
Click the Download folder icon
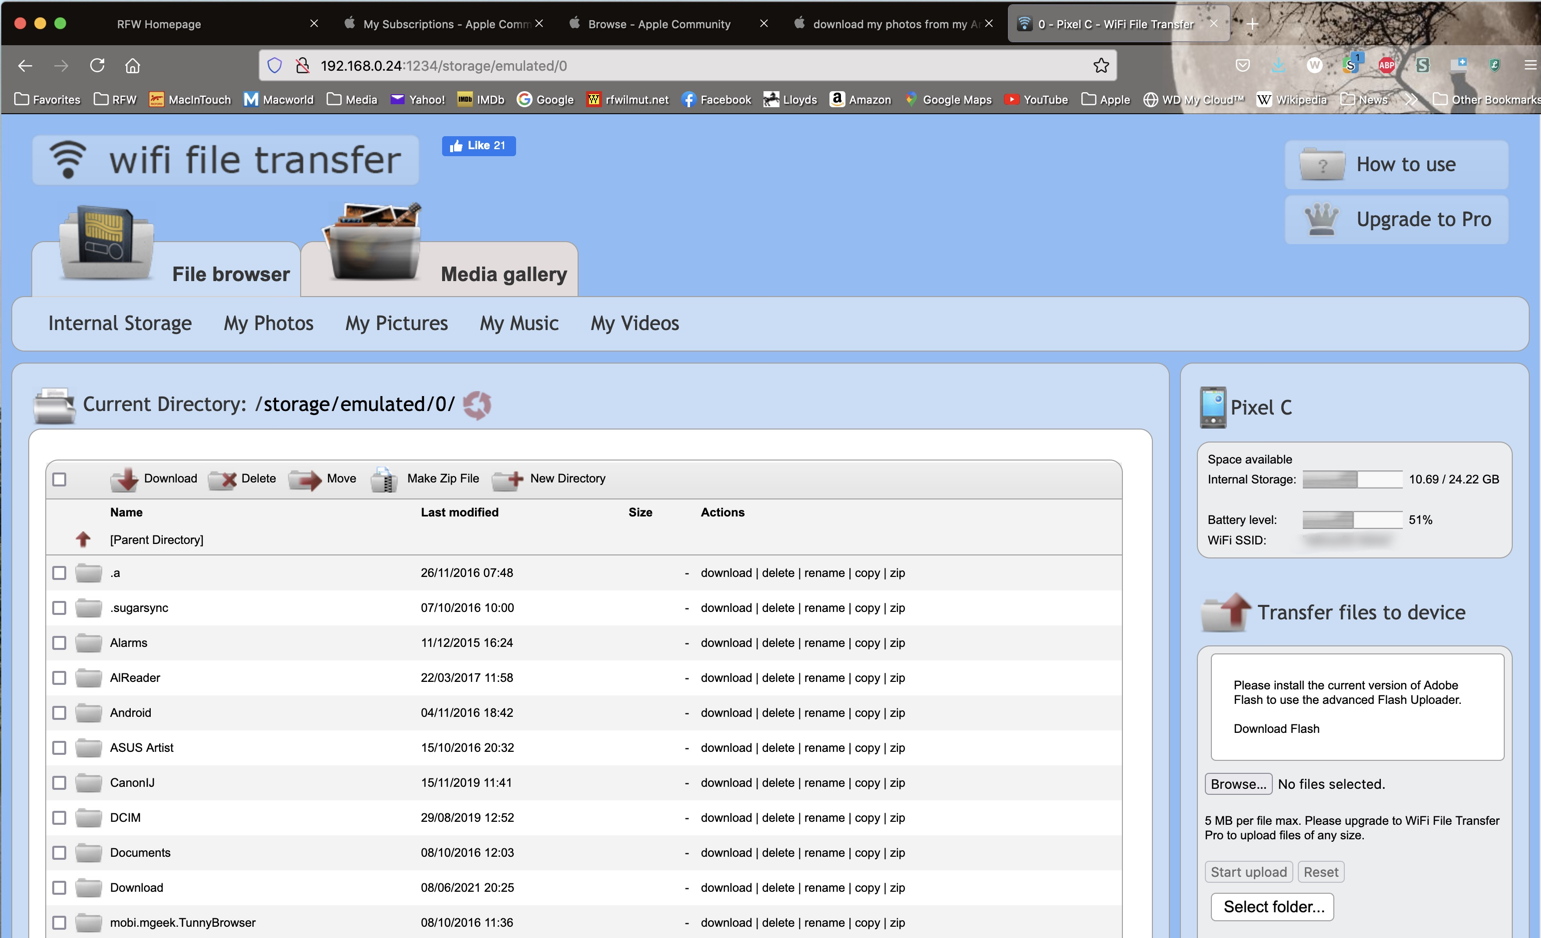click(89, 888)
